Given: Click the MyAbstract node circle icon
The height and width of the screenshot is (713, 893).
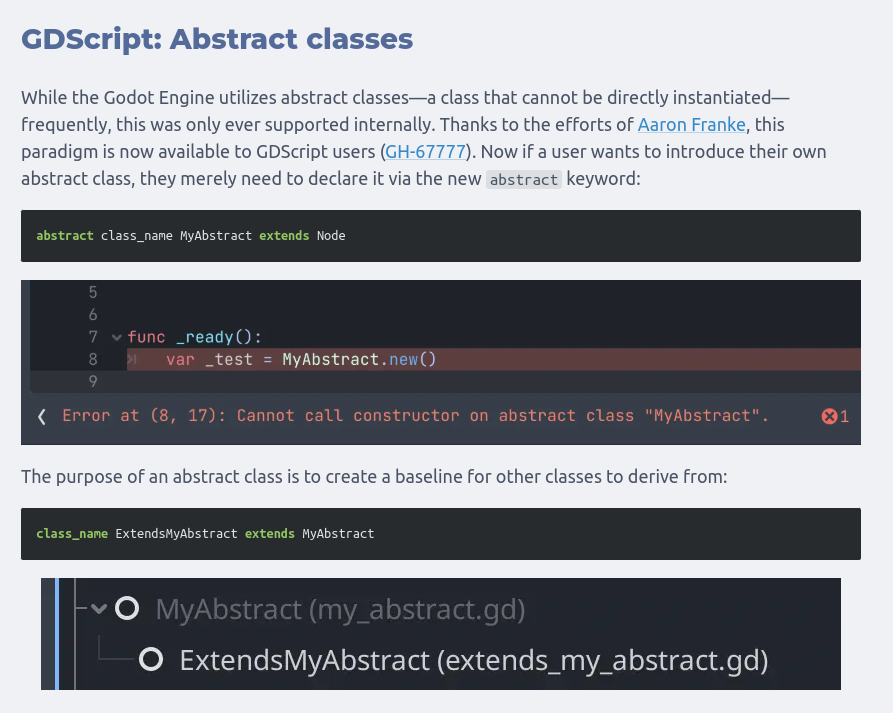Looking at the screenshot, I should pyautogui.click(x=127, y=608).
